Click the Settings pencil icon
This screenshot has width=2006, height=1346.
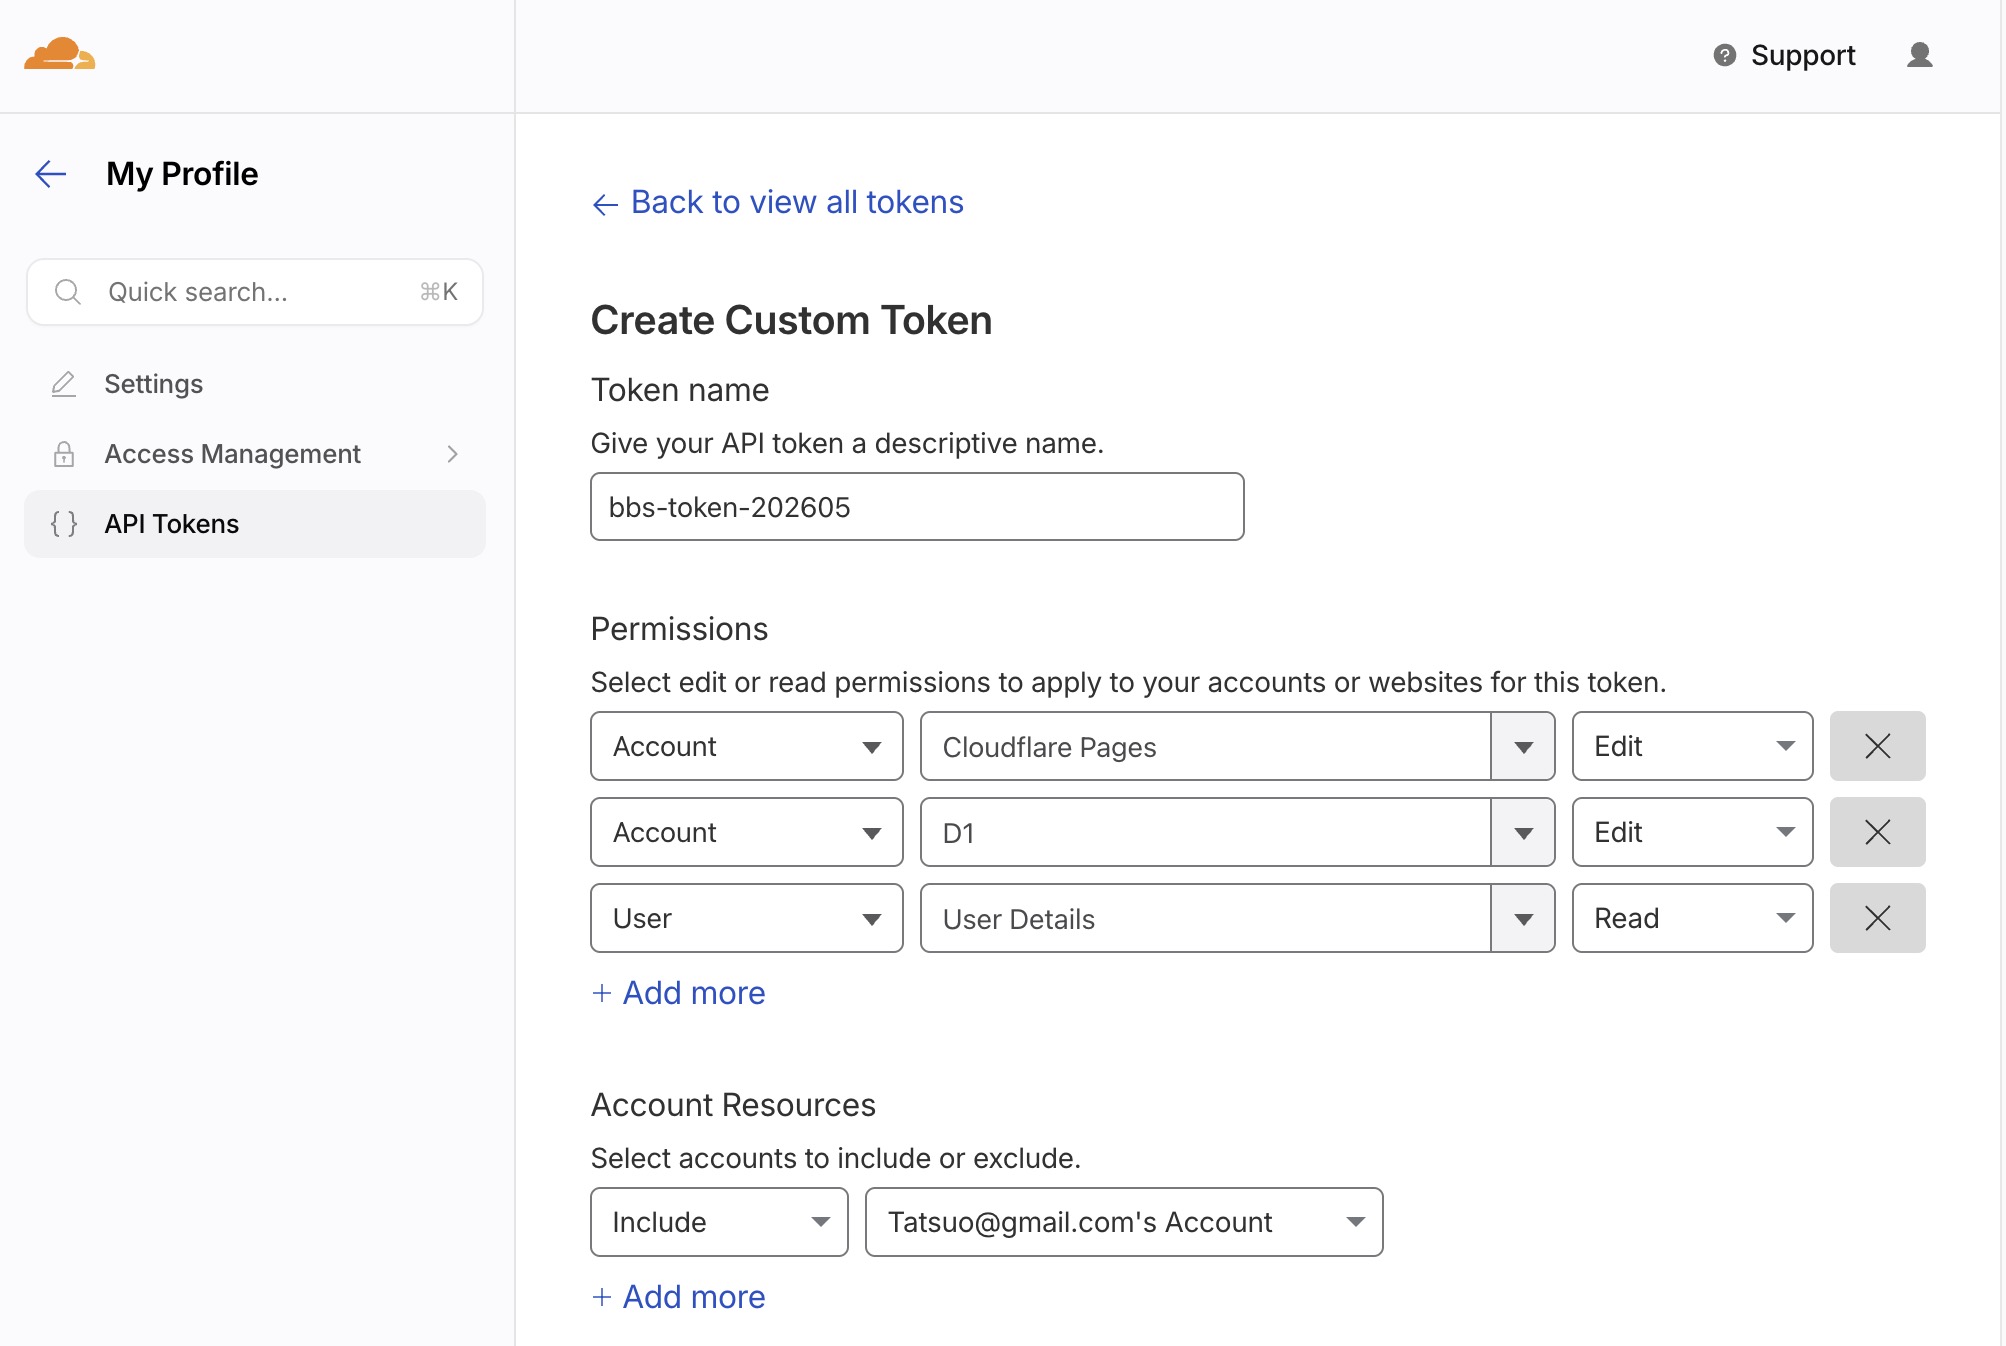[x=64, y=384]
